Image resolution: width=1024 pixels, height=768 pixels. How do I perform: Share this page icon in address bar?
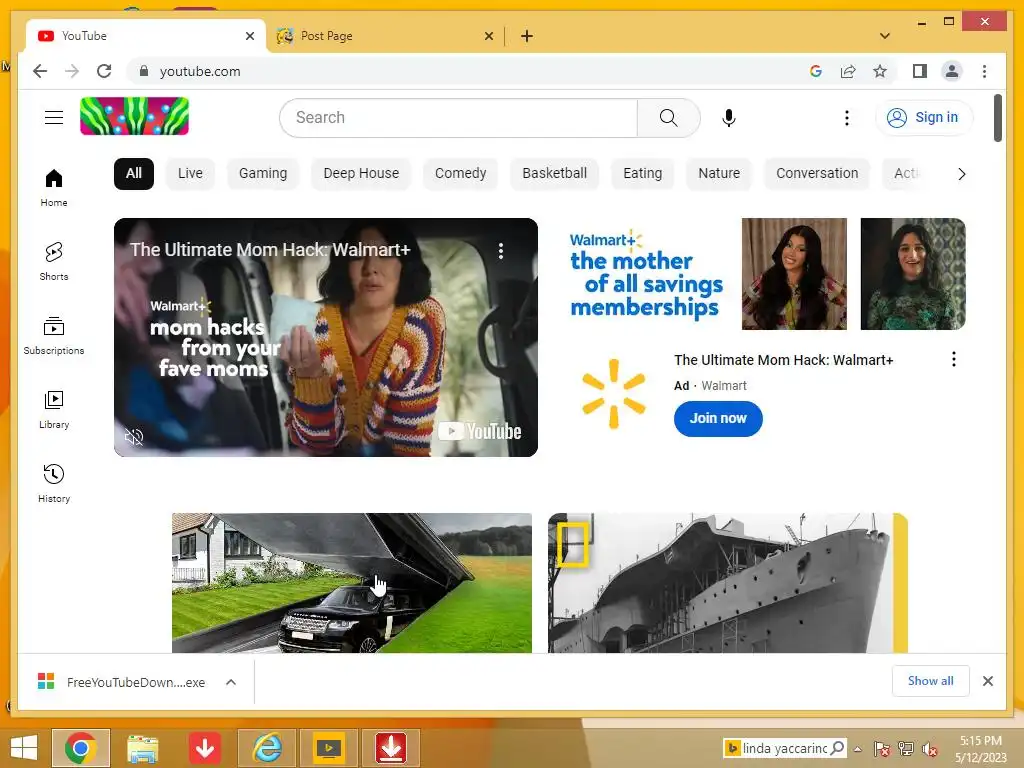(x=848, y=71)
